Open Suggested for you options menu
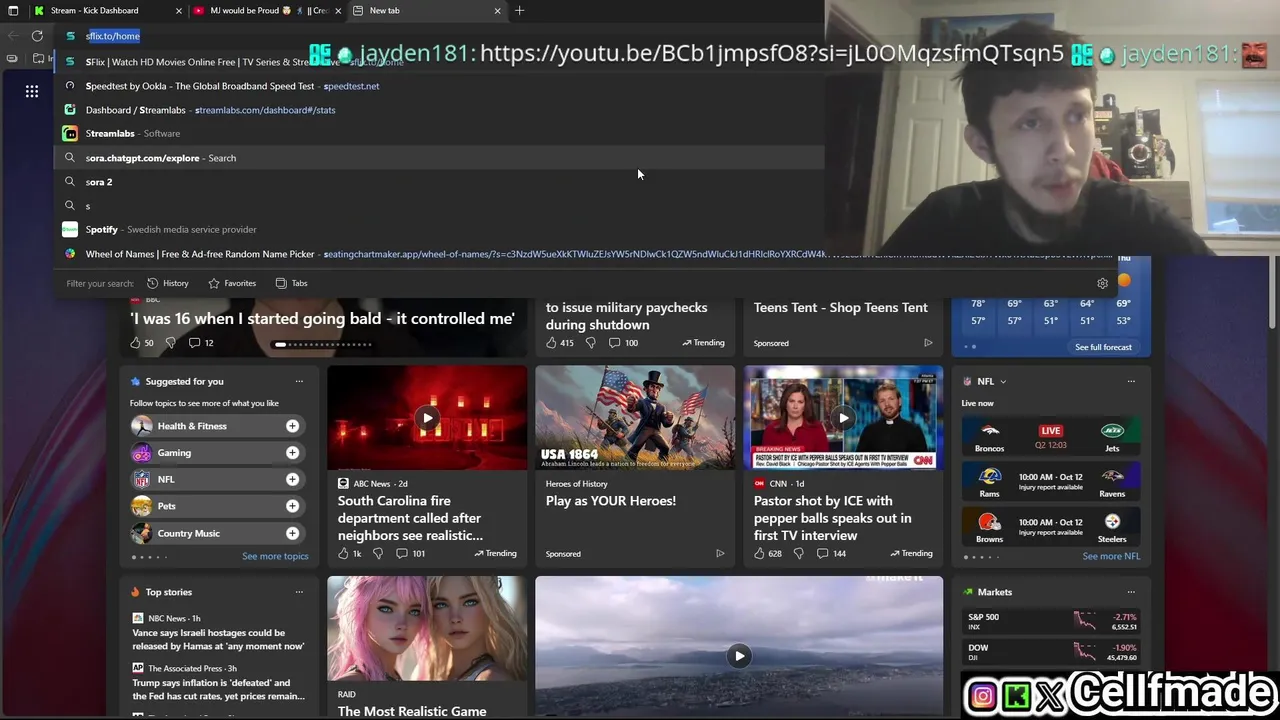 pos(299,381)
